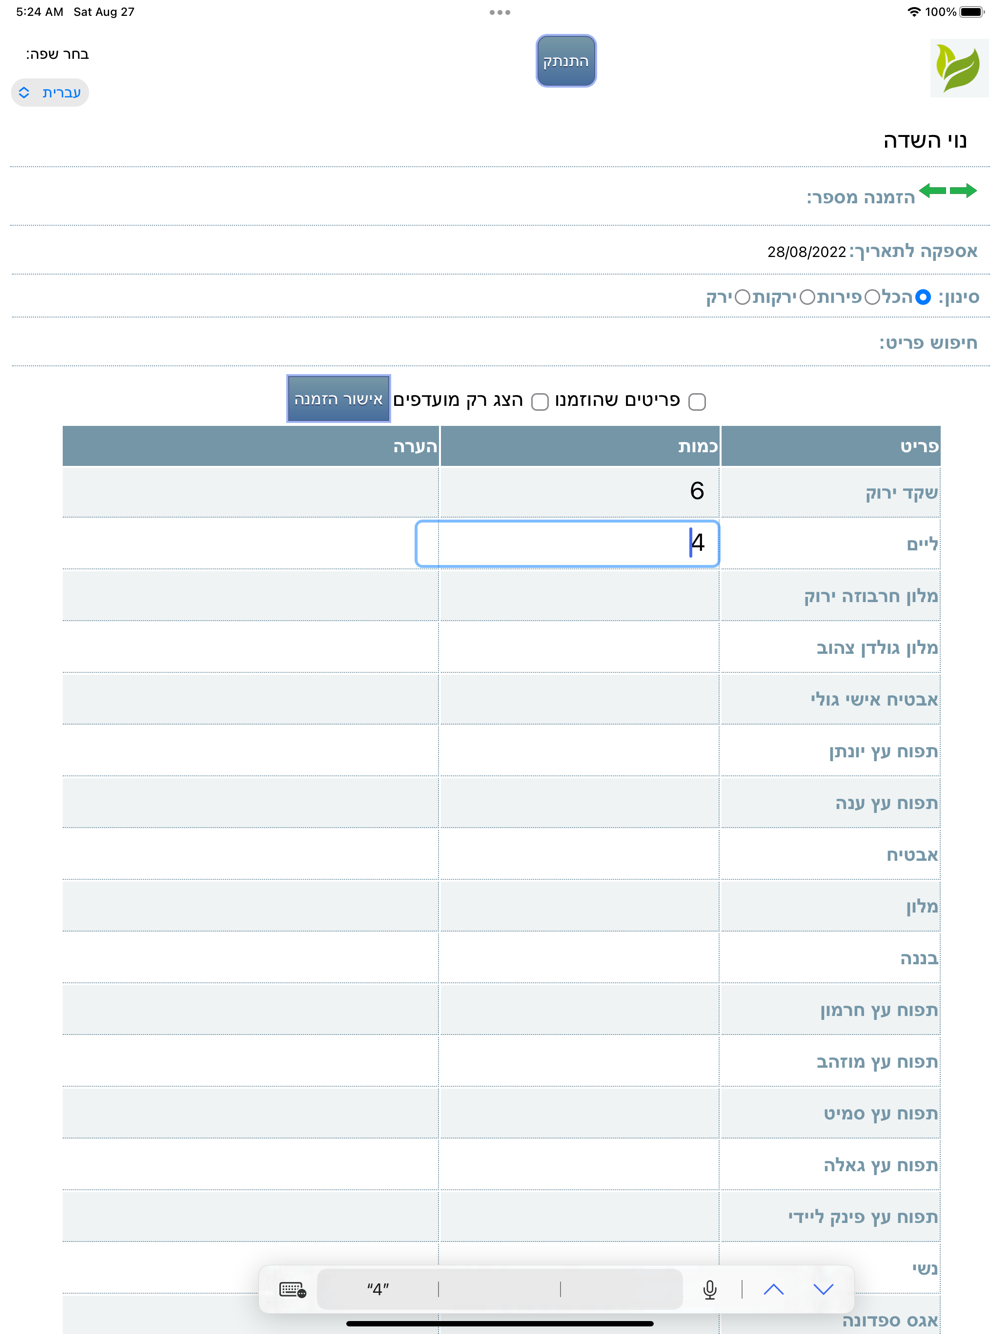Open the עברית language dropdown
Viewport: 1000px width, 1334px height.
click(x=50, y=92)
